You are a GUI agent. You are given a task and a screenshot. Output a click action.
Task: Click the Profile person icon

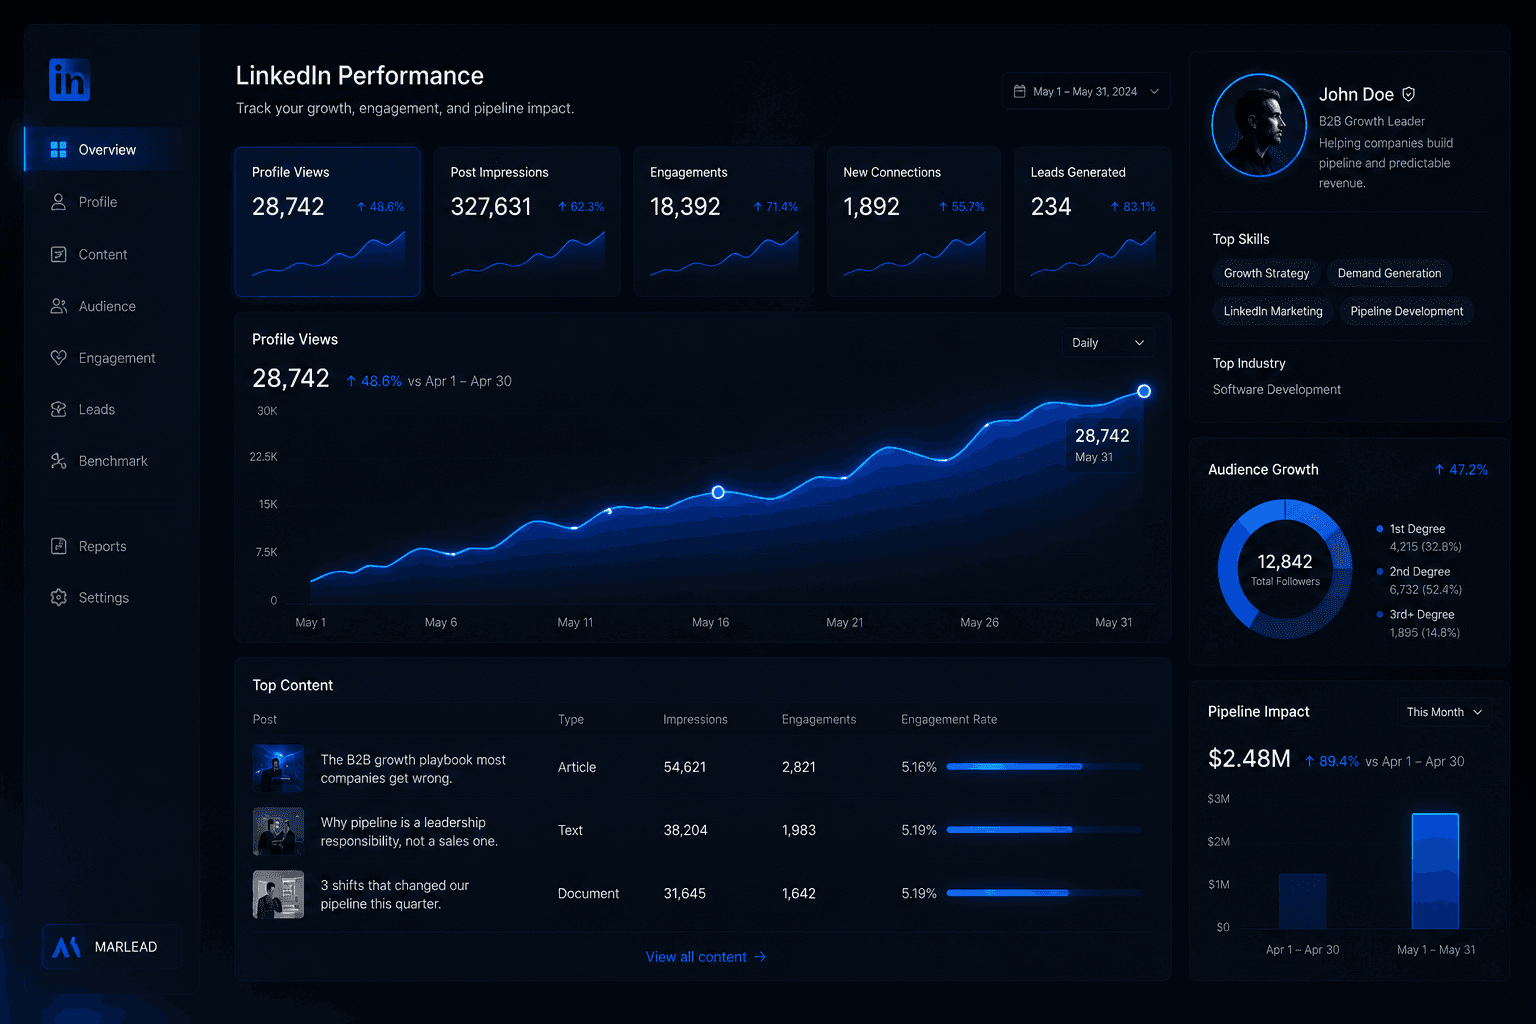point(59,201)
